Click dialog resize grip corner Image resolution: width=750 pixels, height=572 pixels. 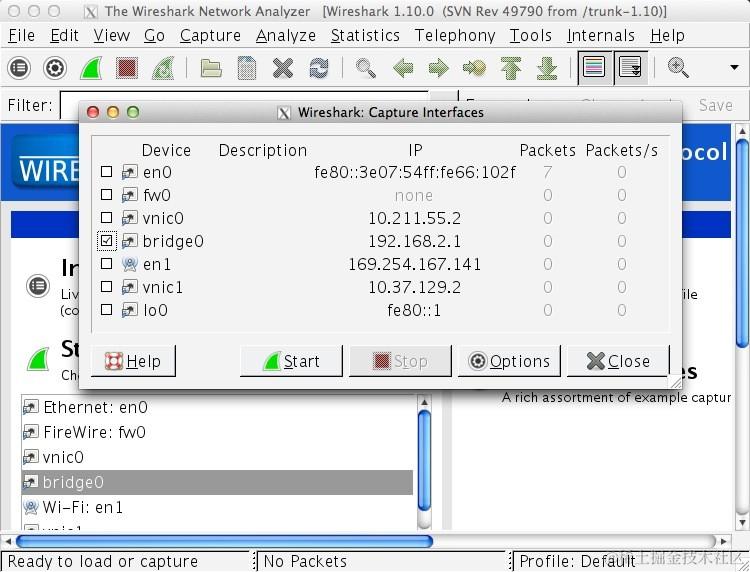pos(676,382)
